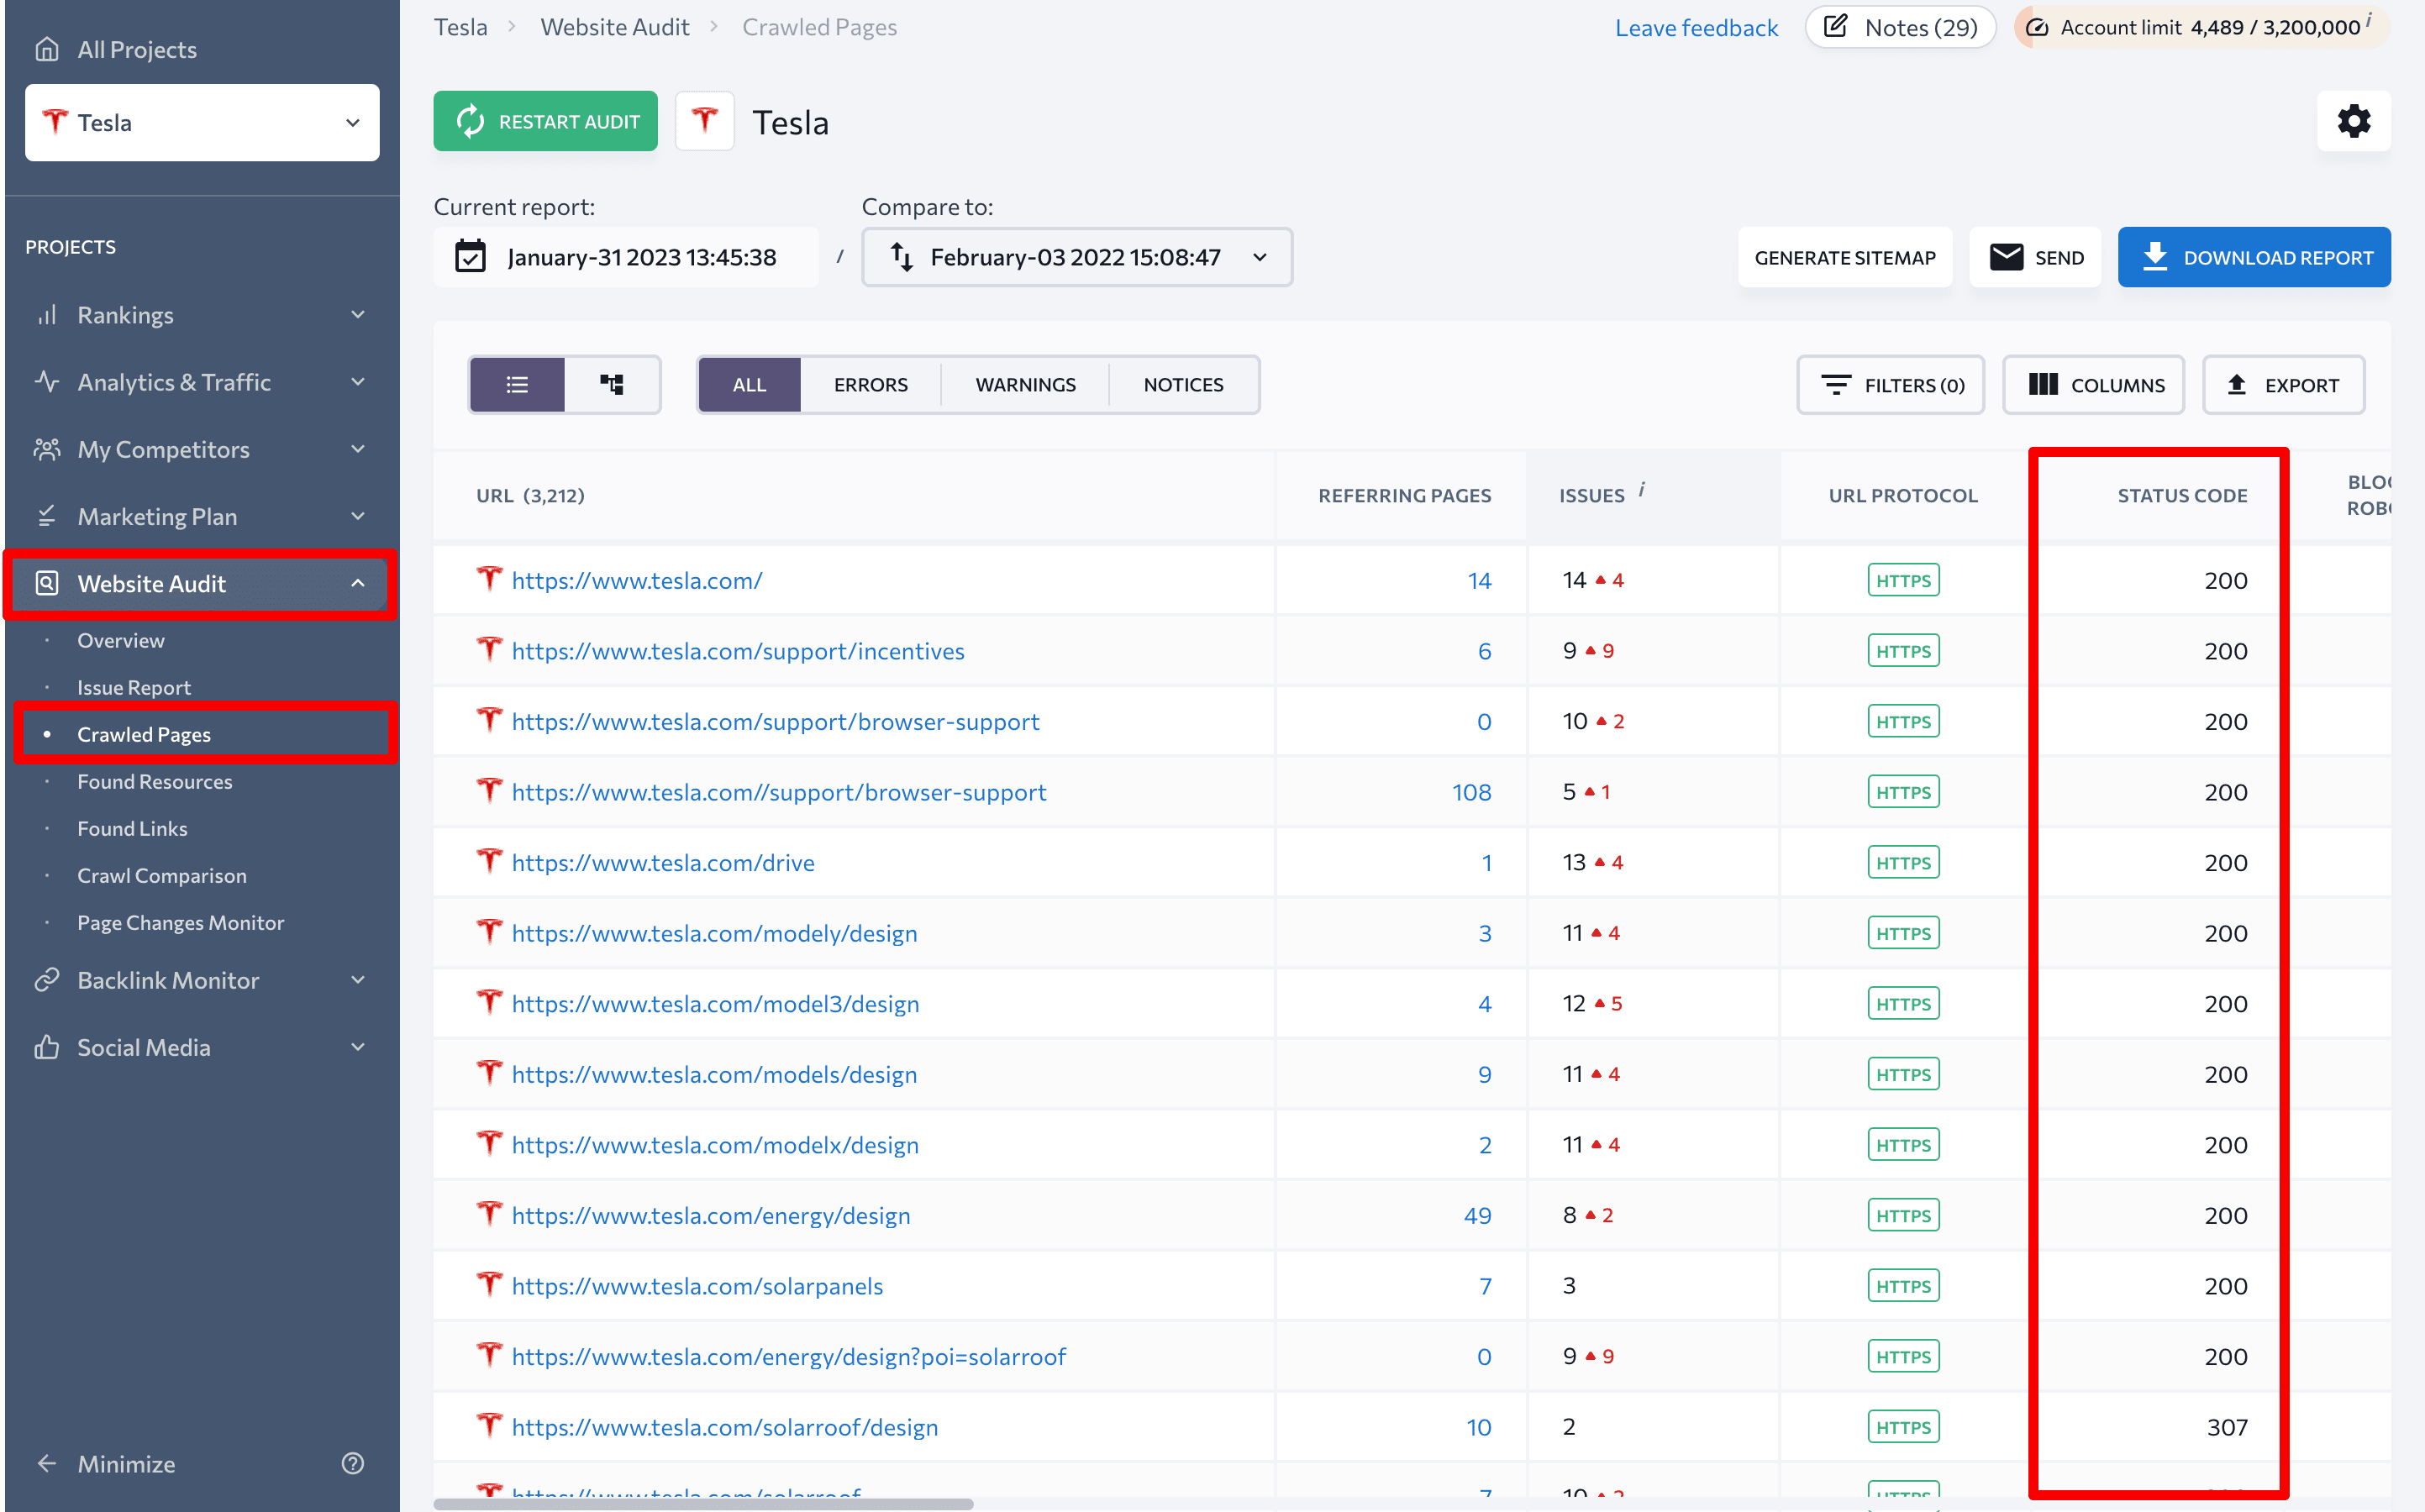Click the Export icon button
Screen dimensions: 2425x1512
[2237, 383]
